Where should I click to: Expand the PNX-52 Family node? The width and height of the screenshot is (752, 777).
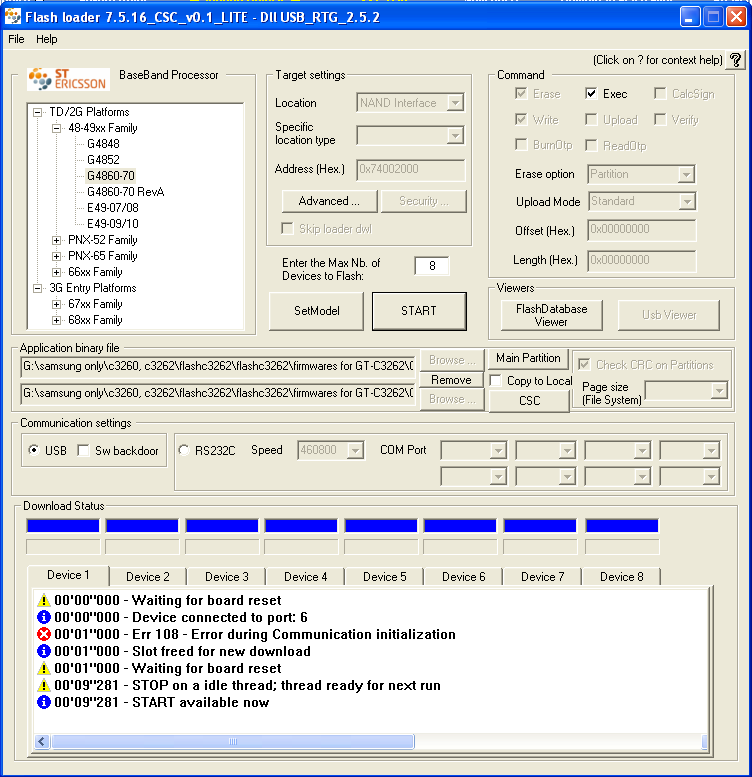[x=56, y=240]
